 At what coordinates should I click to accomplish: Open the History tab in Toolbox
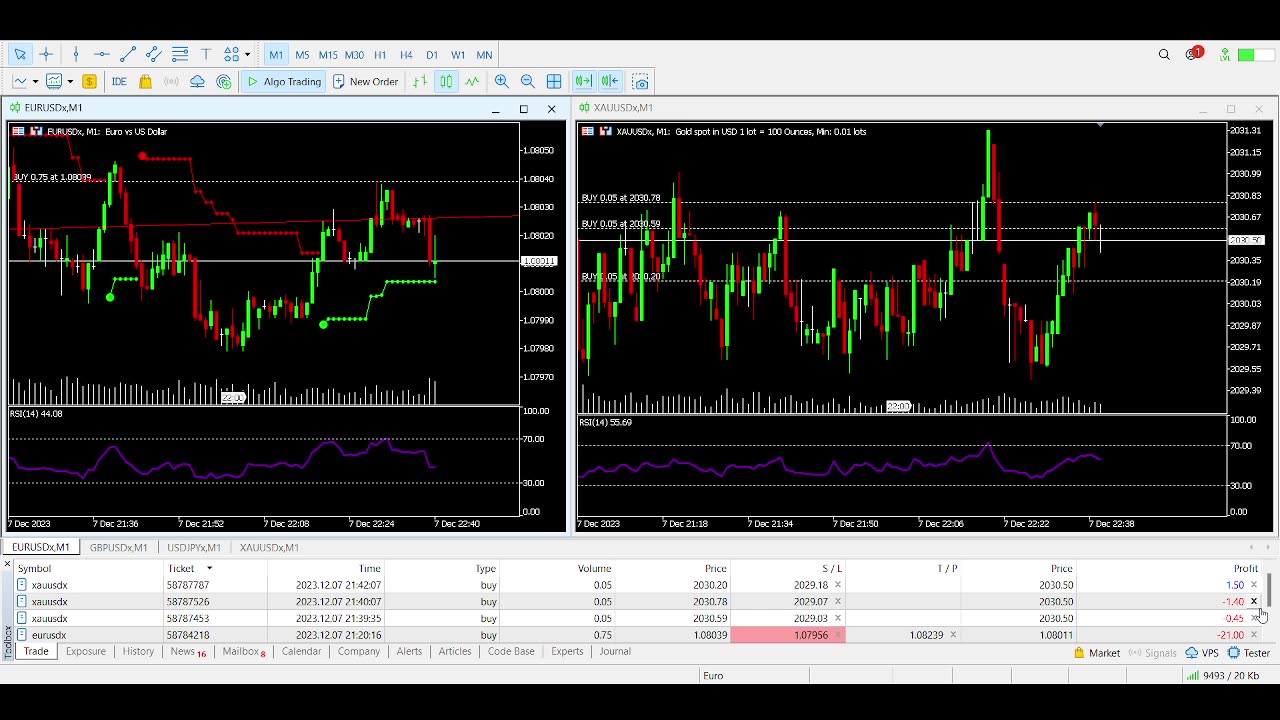(138, 651)
